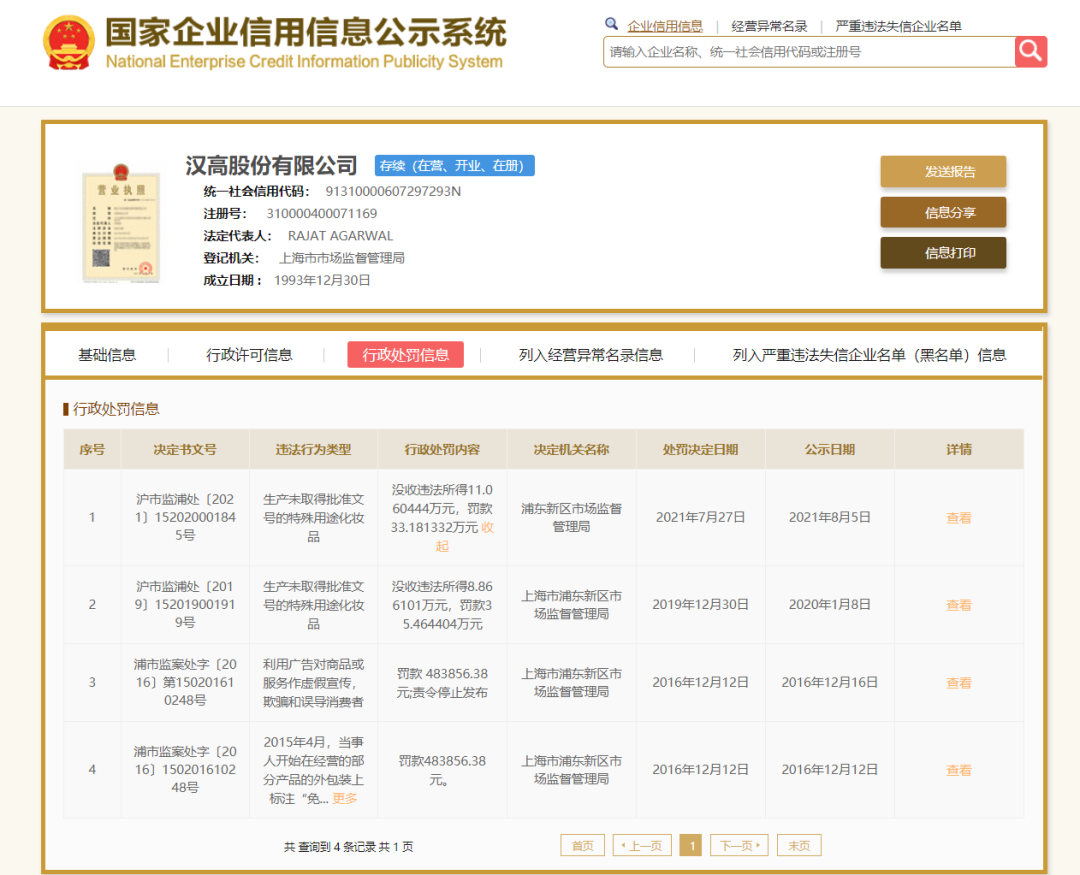Image resolution: width=1080 pixels, height=875 pixels.
Task: Expand row 4 violation text with 更多
Action: click(345, 799)
